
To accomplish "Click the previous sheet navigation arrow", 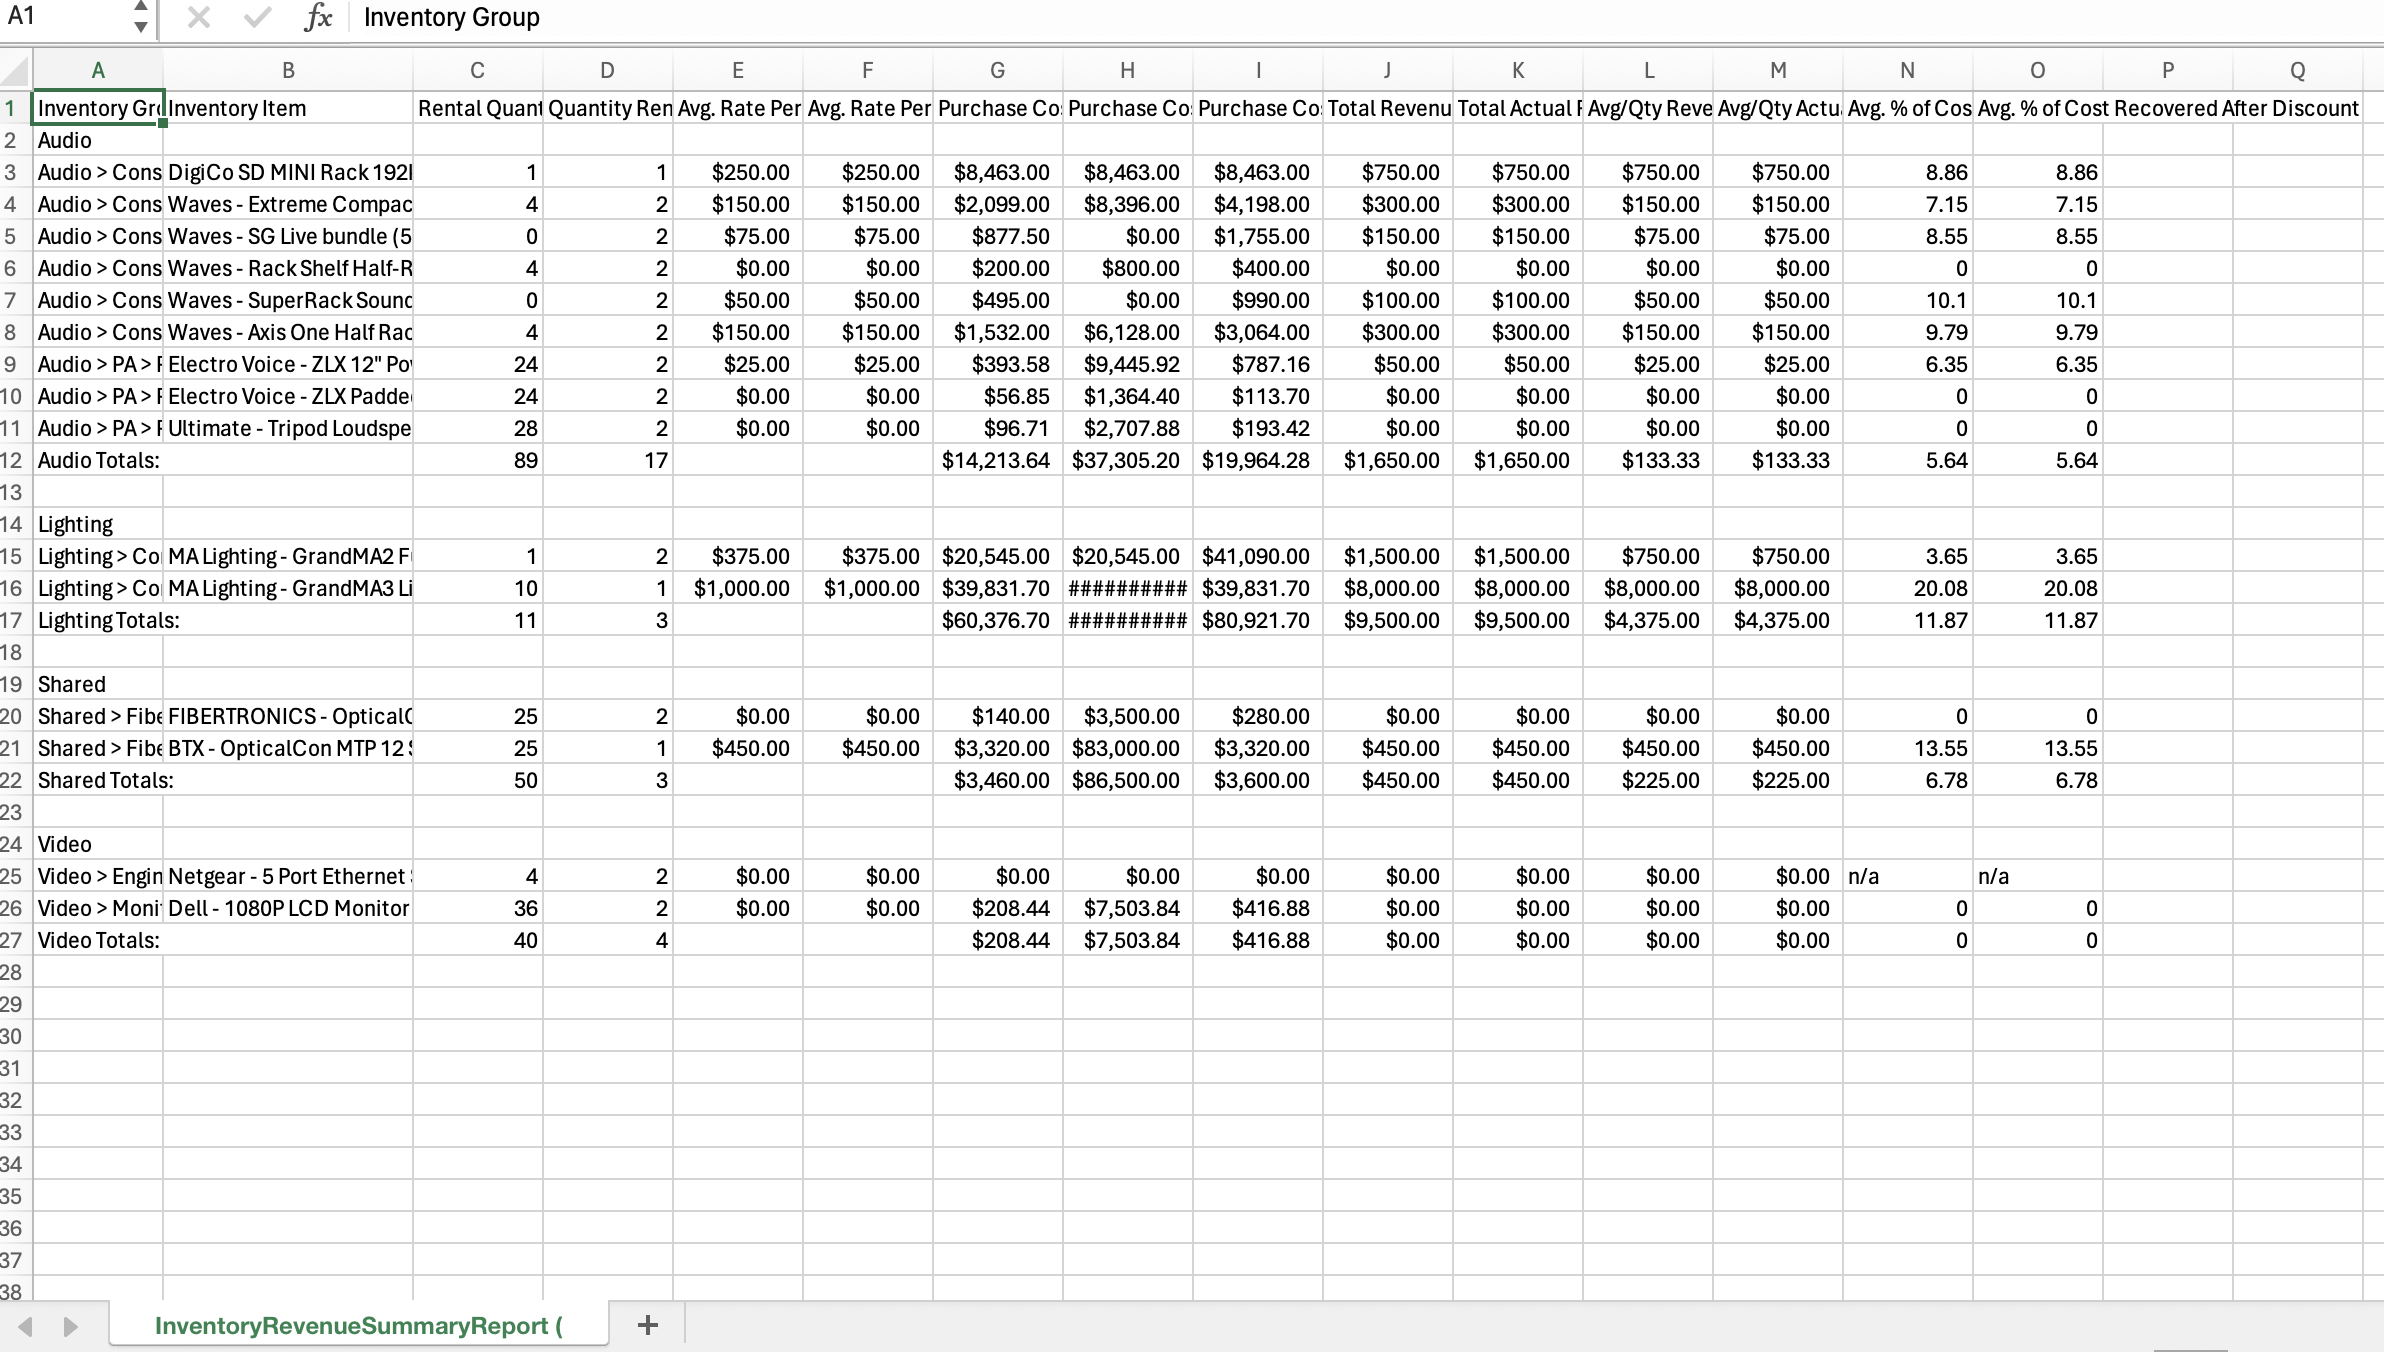I will point(26,1326).
